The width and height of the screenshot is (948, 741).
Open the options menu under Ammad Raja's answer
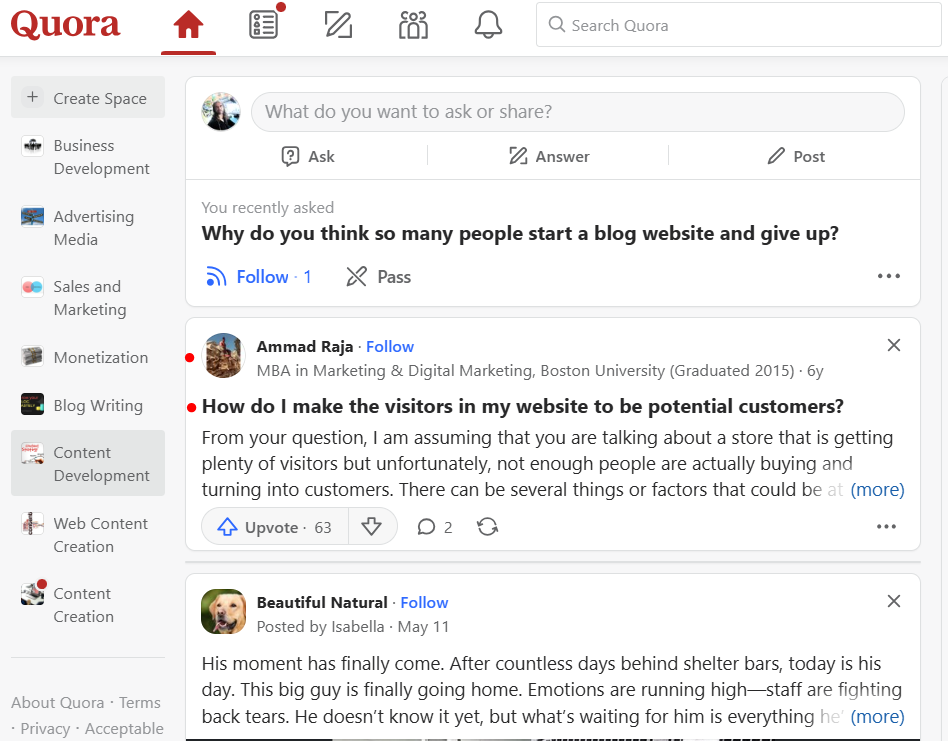click(x=885, y=526)
